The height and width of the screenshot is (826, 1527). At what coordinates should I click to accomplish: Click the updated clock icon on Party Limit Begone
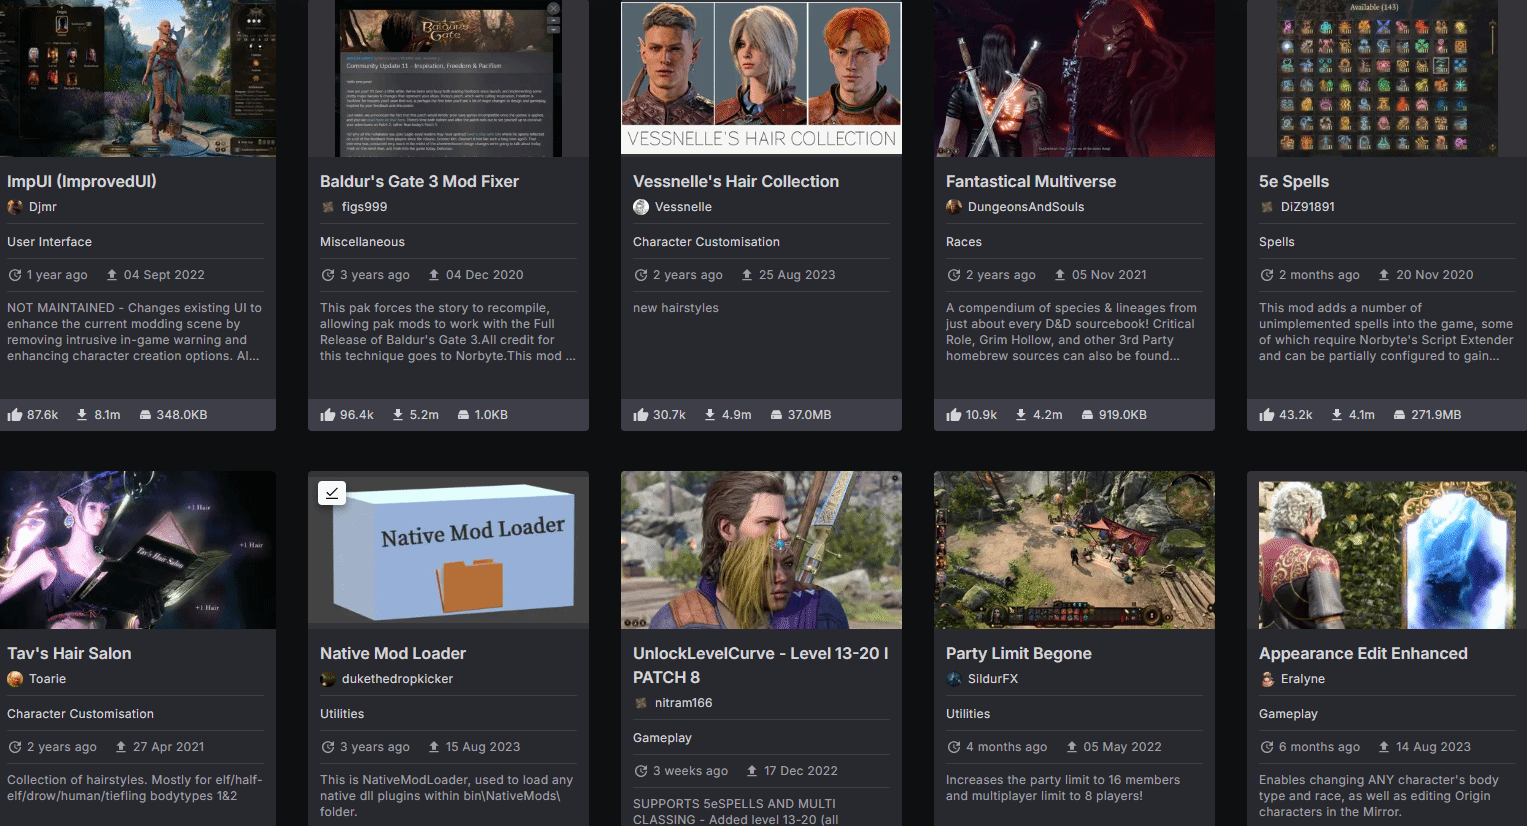[954, 747]
